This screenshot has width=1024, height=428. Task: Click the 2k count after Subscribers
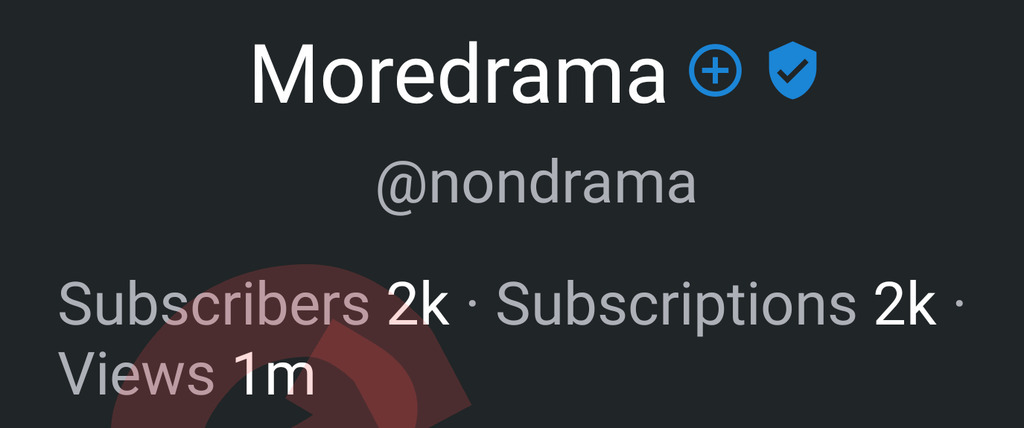point(418,305)
